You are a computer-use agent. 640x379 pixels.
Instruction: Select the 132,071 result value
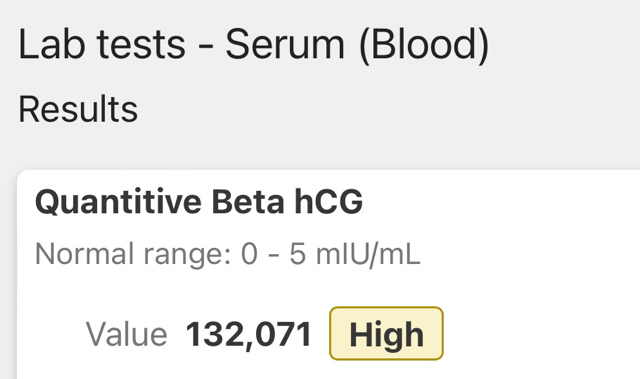249,335
